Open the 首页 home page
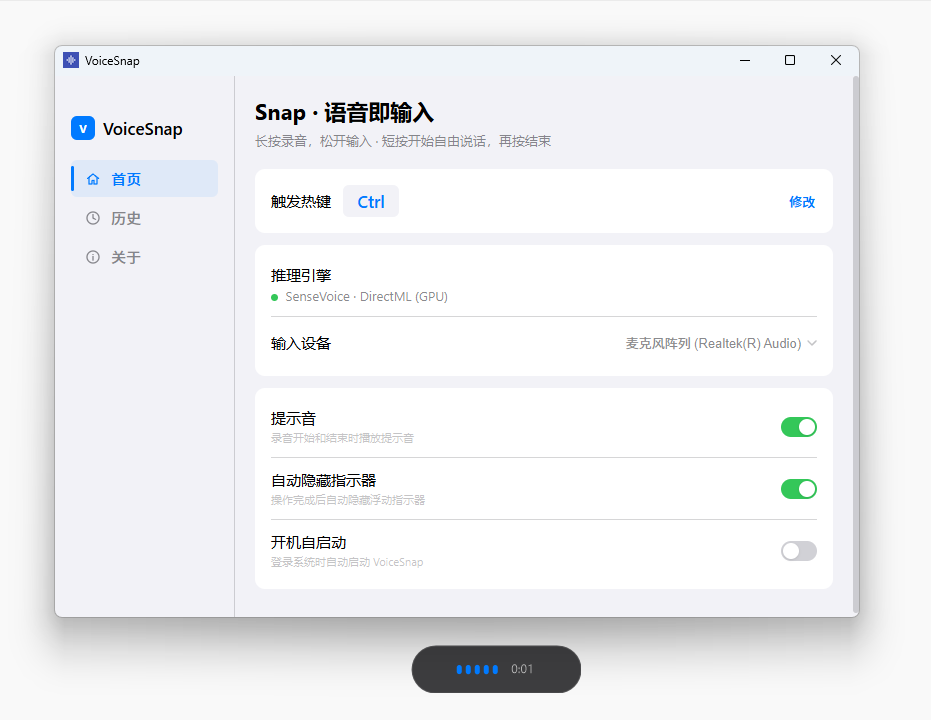Viewport: 931px width, 720px height. click(144, 179)
